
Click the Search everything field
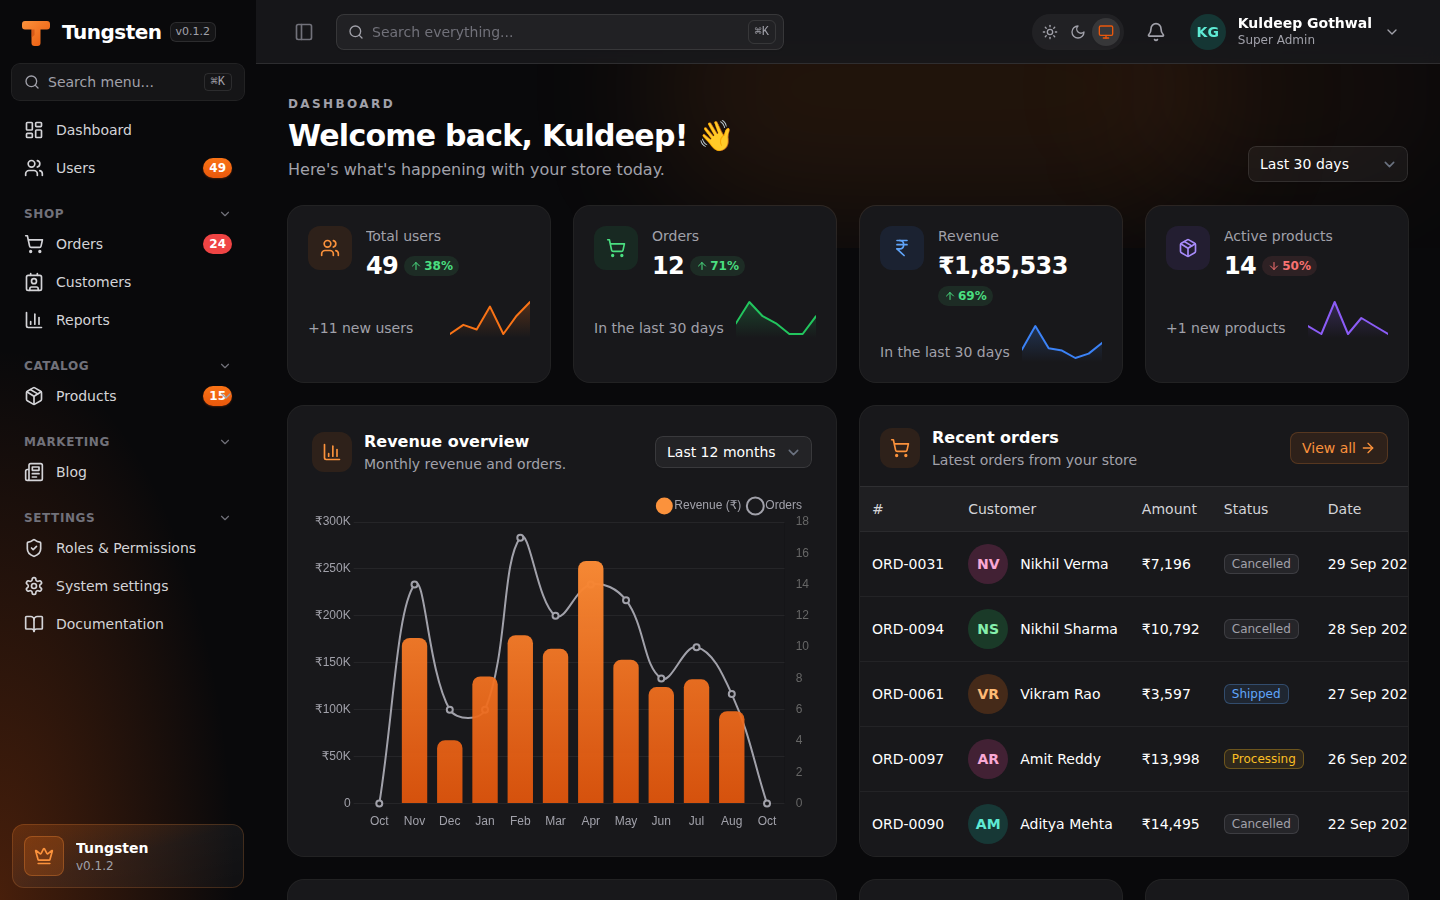click(560, 32)
